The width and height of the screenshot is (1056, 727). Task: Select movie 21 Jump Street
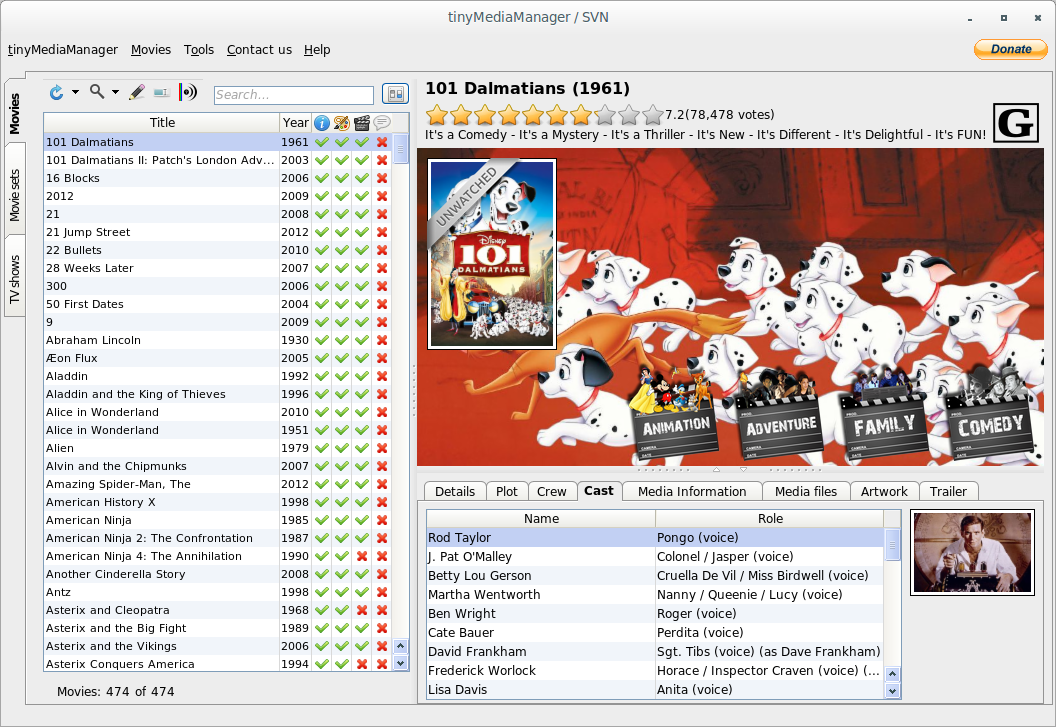click(x=162, y=232)
